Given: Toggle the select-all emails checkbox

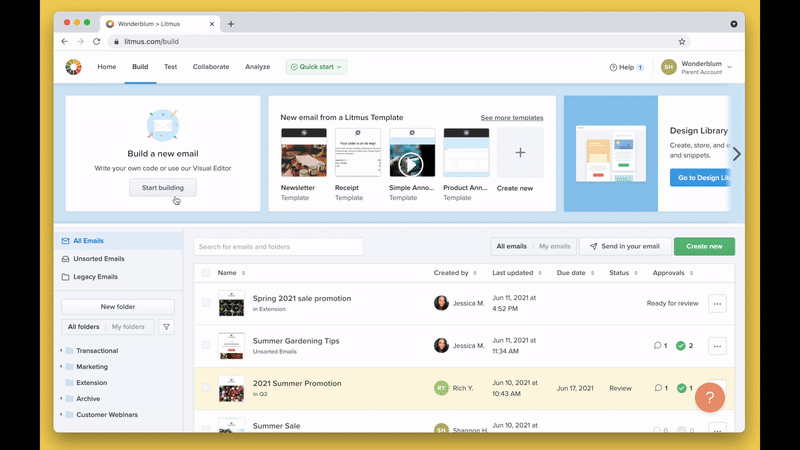Looking at the screenshot, I should [206, 273].
